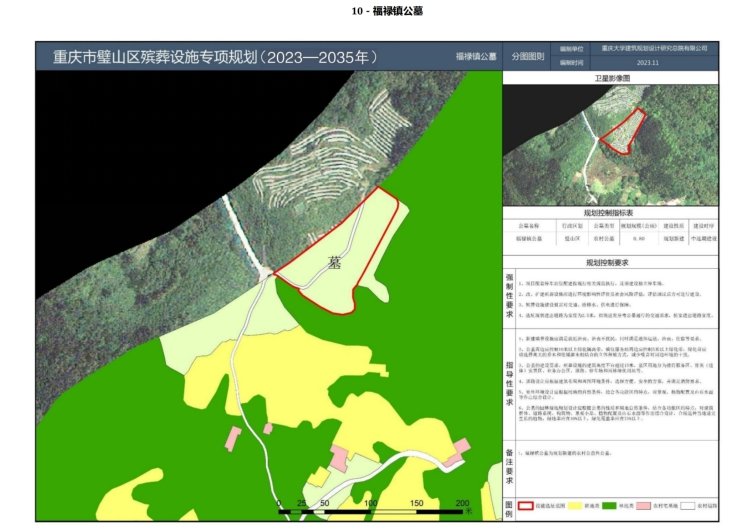Click the "规划控制要求" heading
Viewport: 756px width, 530px height.
(607, 263)
